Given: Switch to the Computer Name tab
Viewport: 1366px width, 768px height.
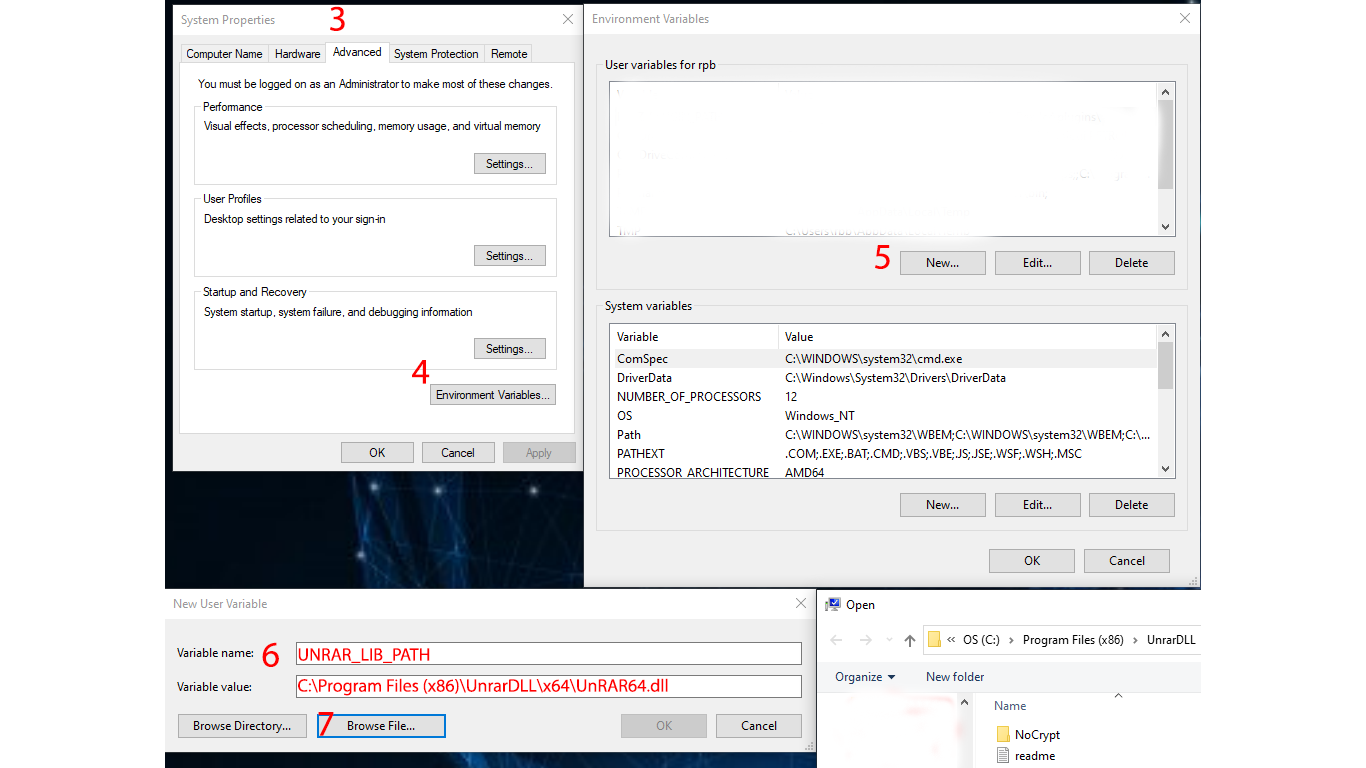Looking at the screenshot, I should (225, 54).
